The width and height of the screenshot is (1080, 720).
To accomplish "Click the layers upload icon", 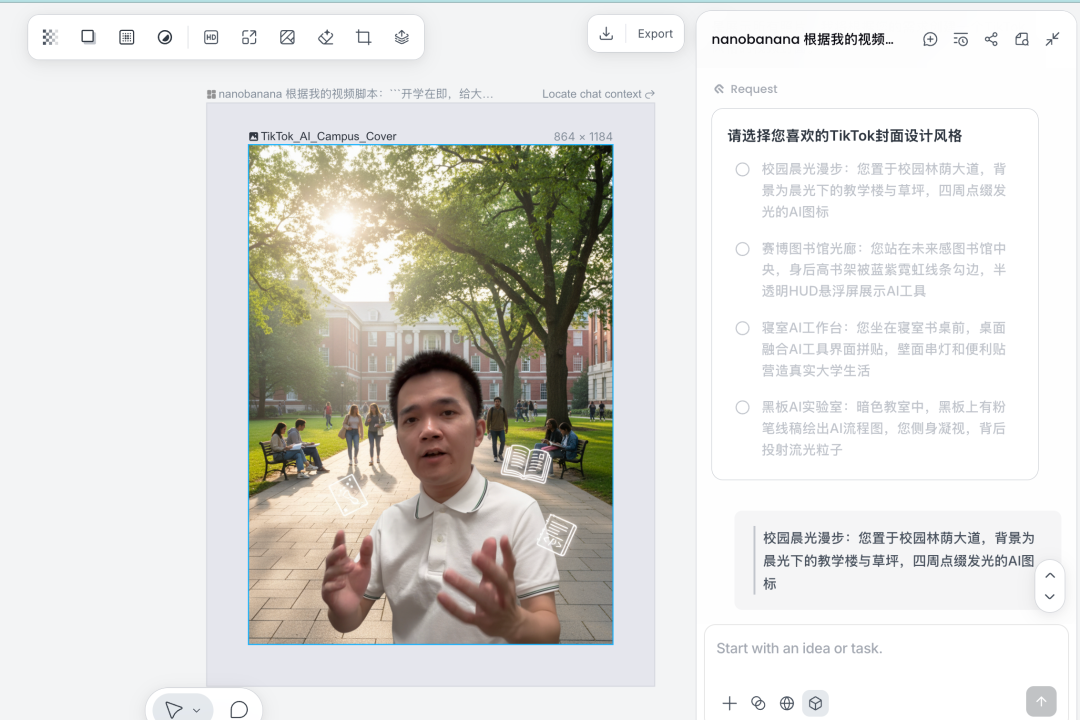I will tap(401, 37).
